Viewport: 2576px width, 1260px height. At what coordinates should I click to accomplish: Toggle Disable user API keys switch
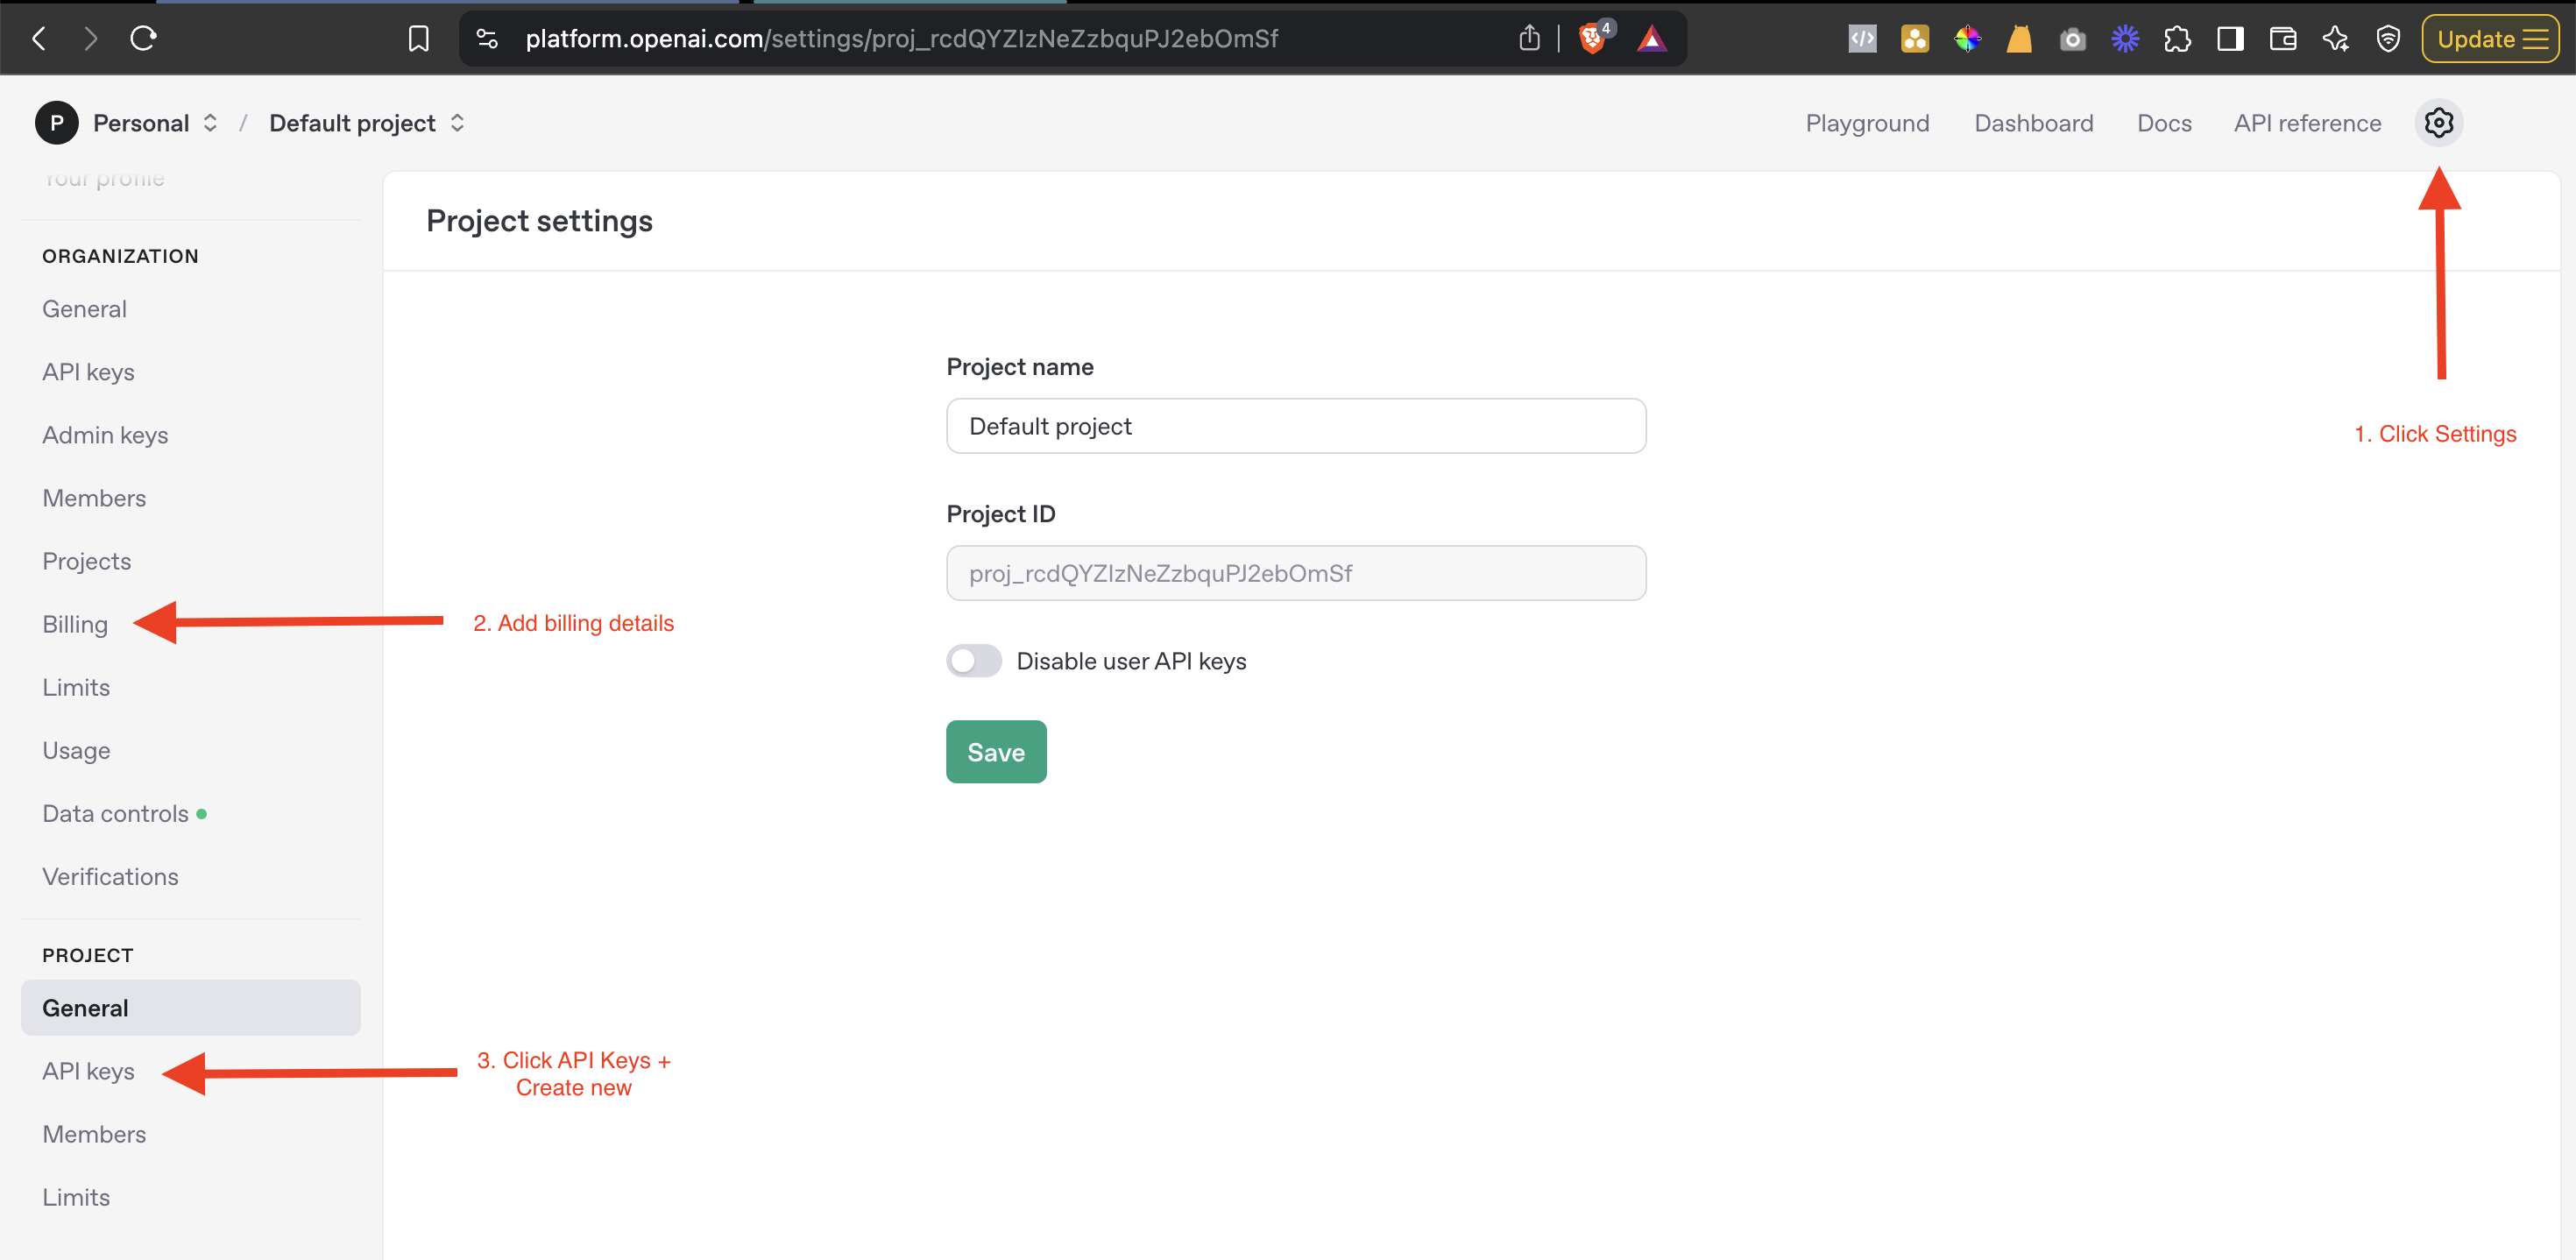coord(973,661)
